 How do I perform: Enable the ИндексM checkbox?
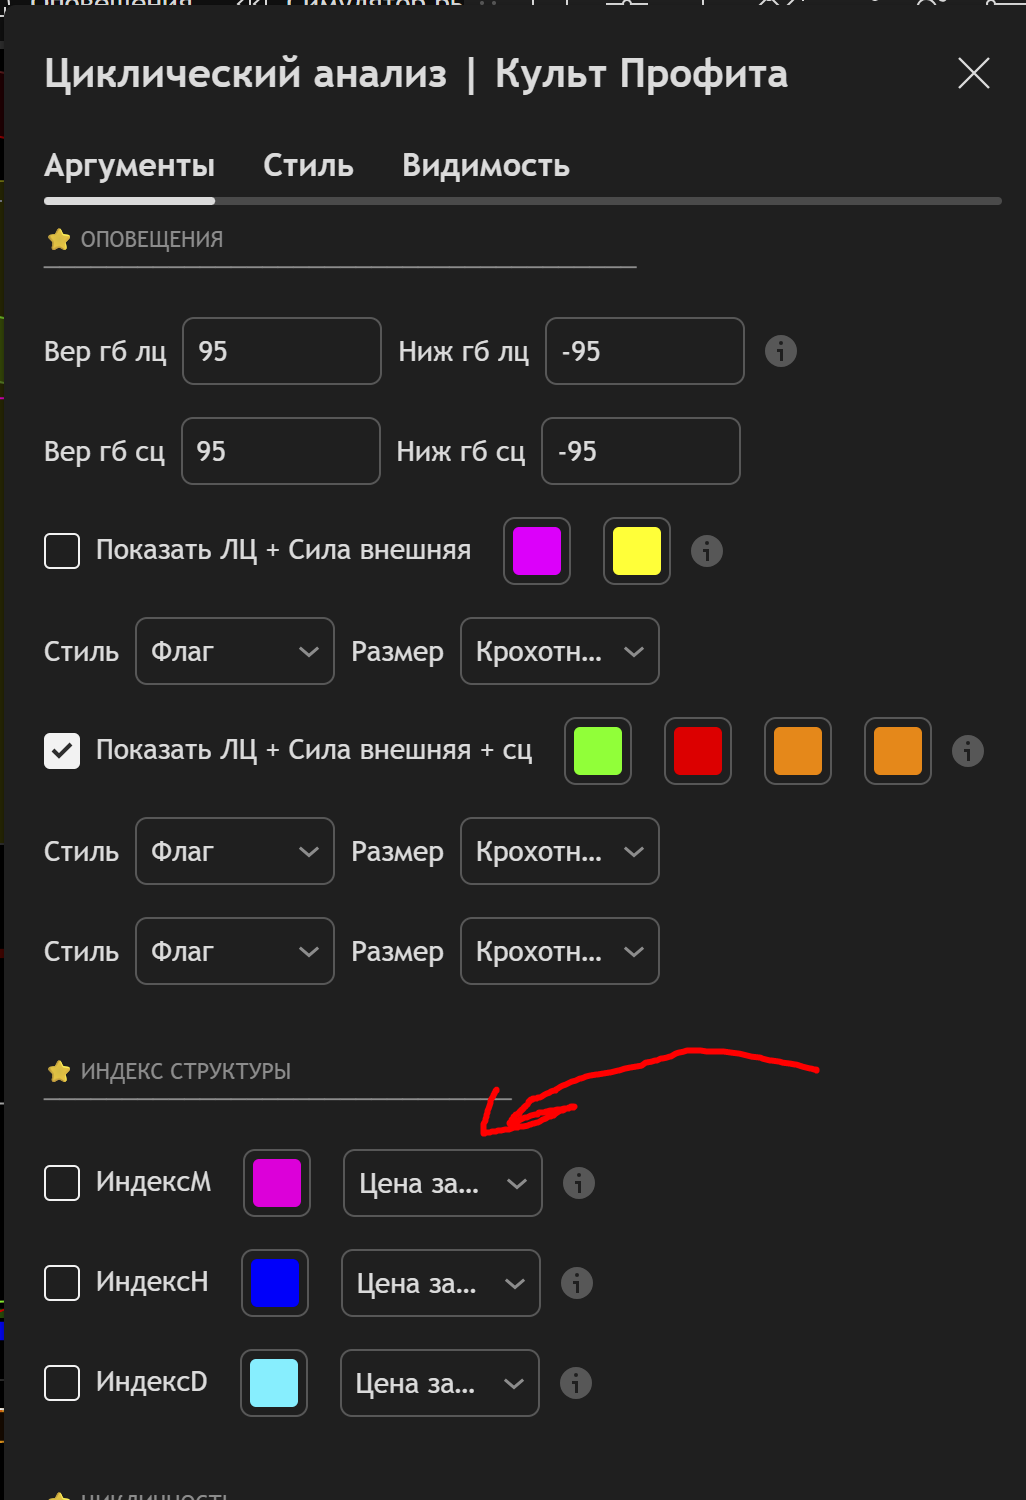pyautogui.click(x=62, y=1183)
